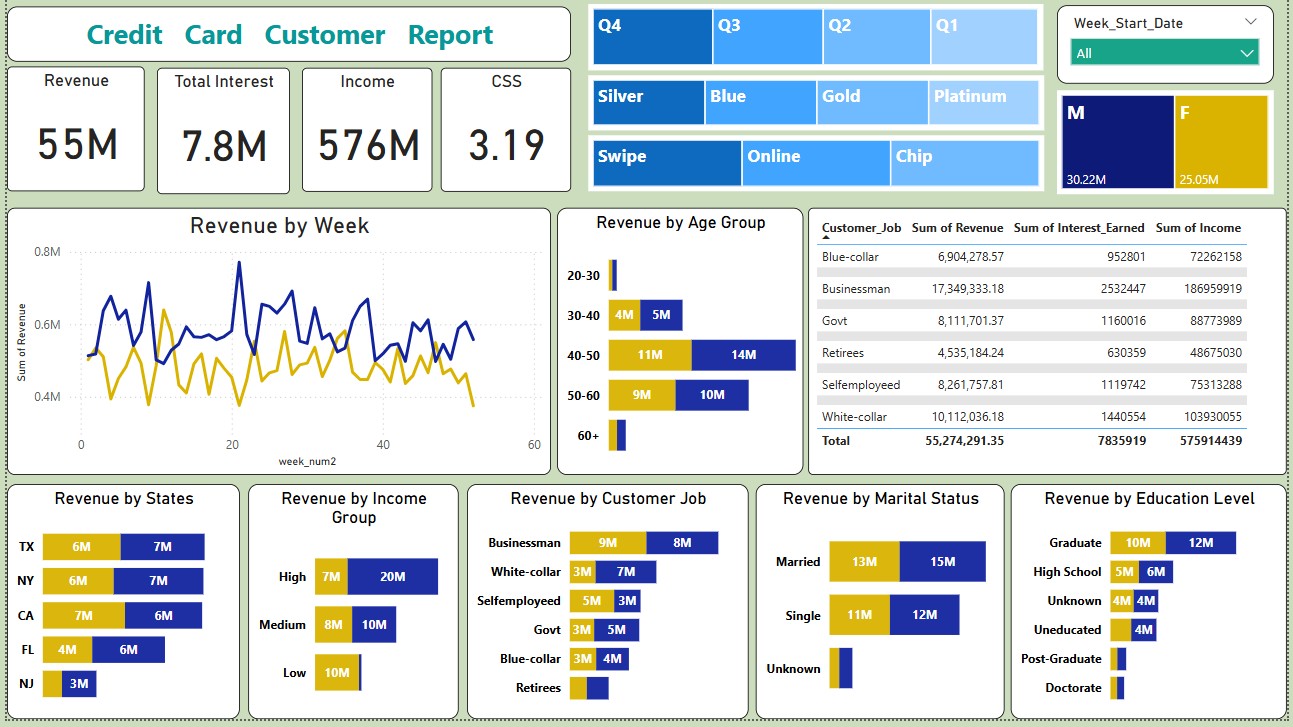This screenshot has width=1293, height=727.
Task: Click the female (F) gender treemap block
Action: pos(1221,142)
